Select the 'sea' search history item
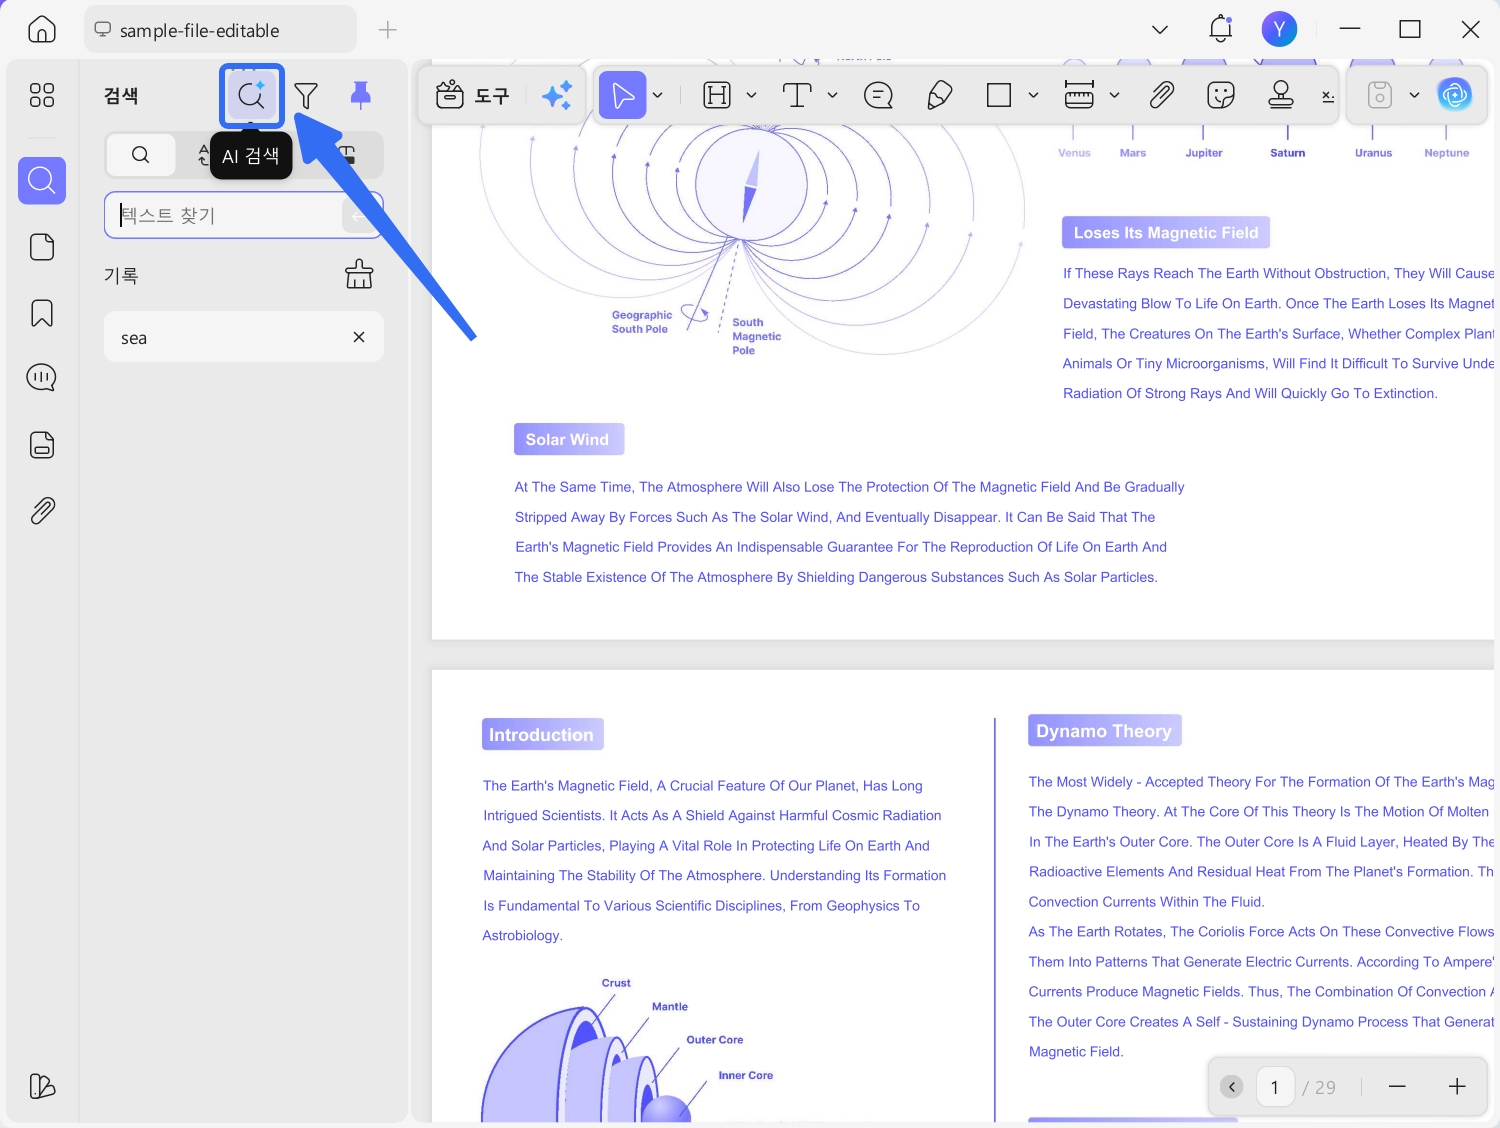Image resolution: width=1500 pixels, height=1128 pixels. coord(244,338)
